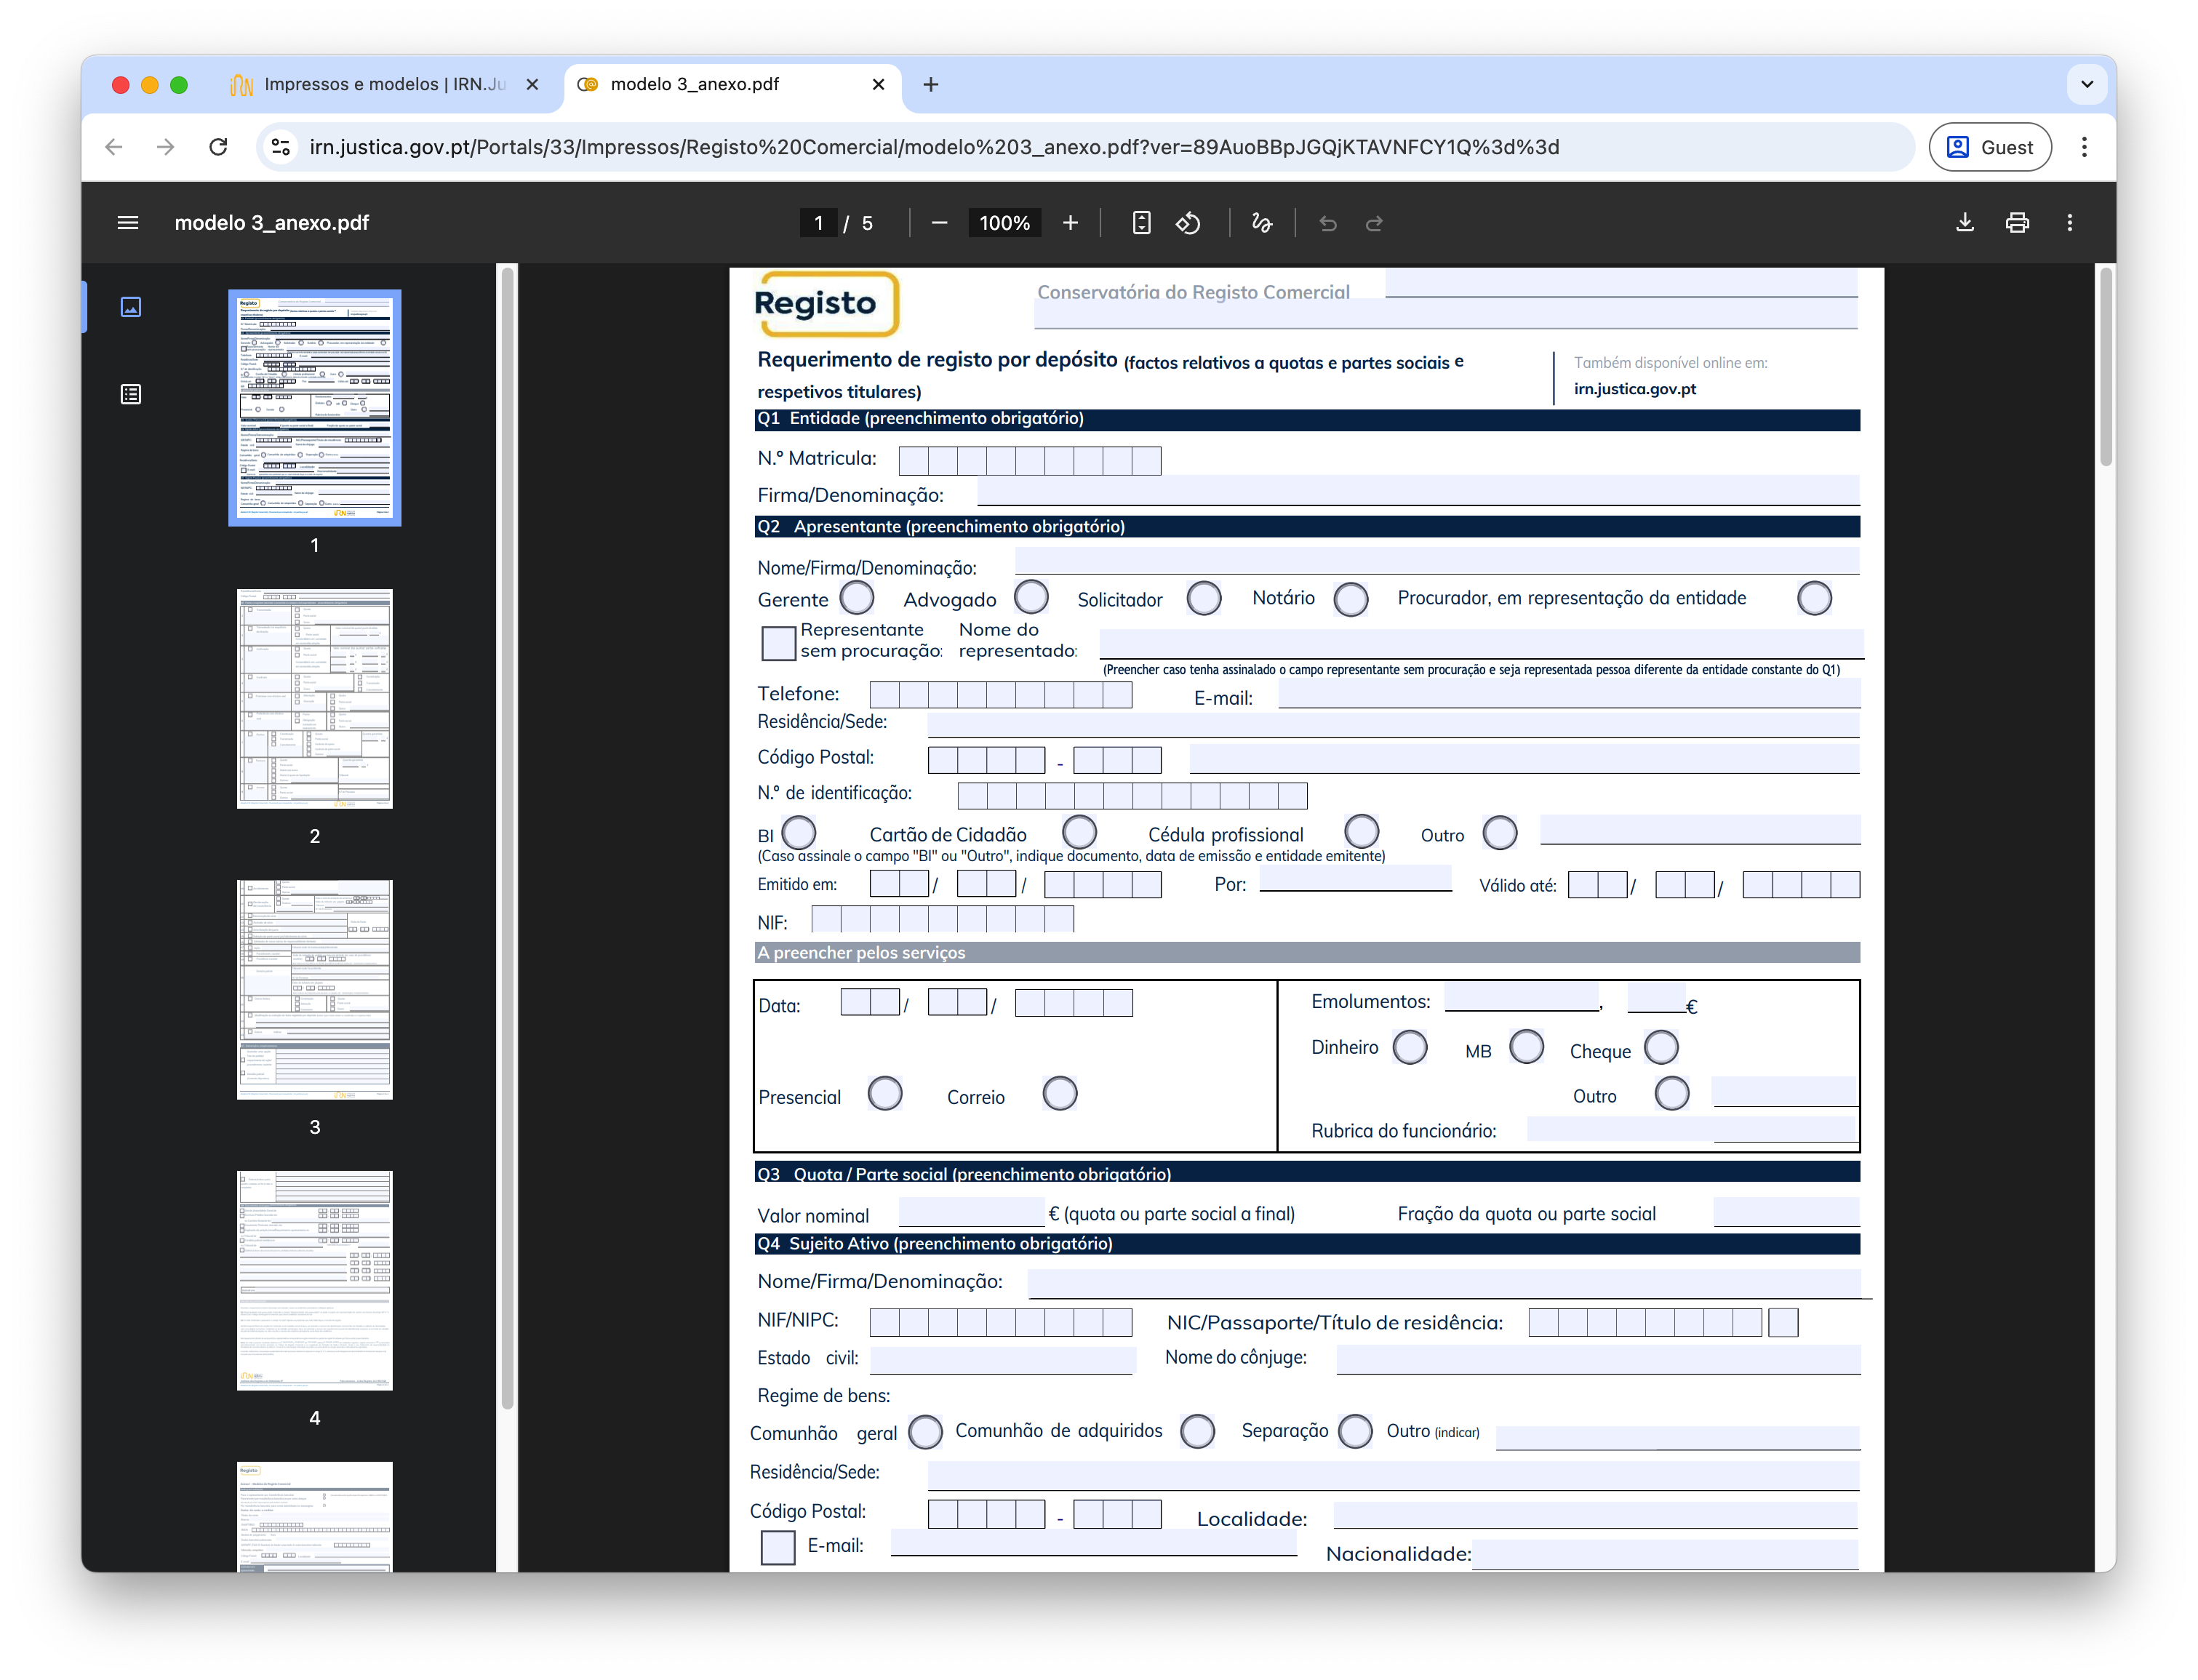The image size is (2198, 1680).
Task: Select the Cheque payment radio button
Action: coord(1661,1048)
